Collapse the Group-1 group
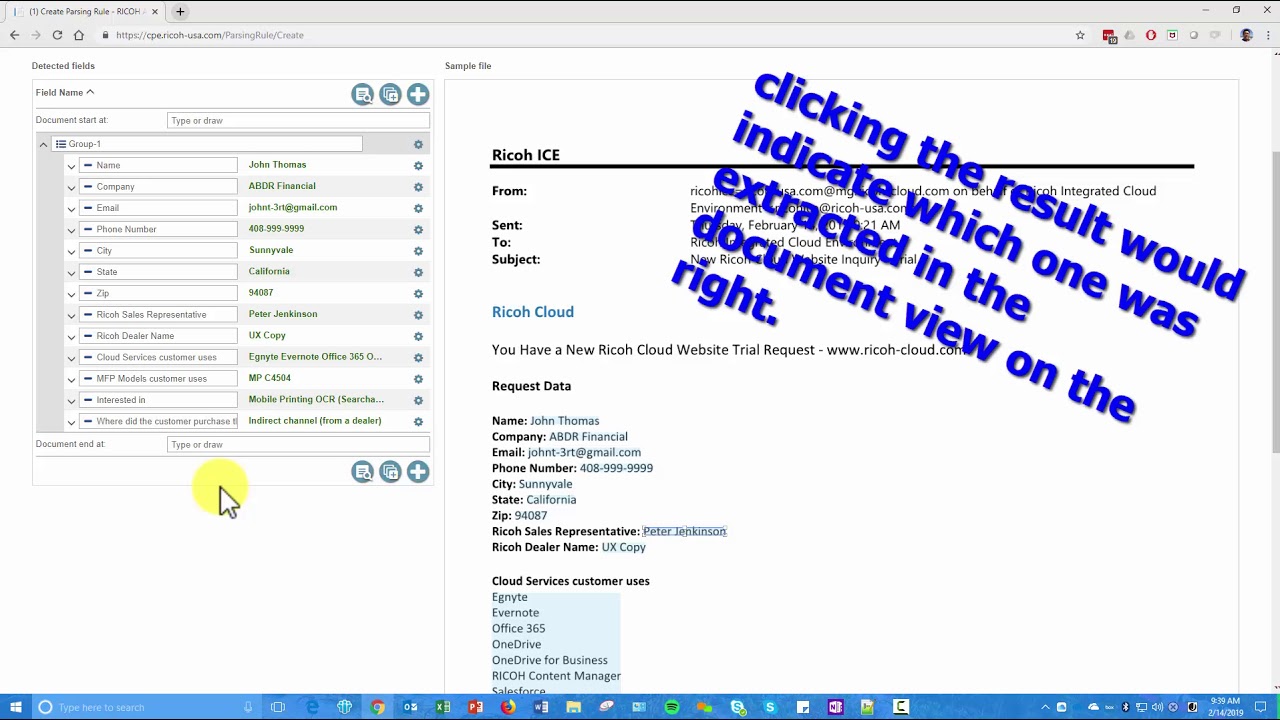 (x=43, y=145)
